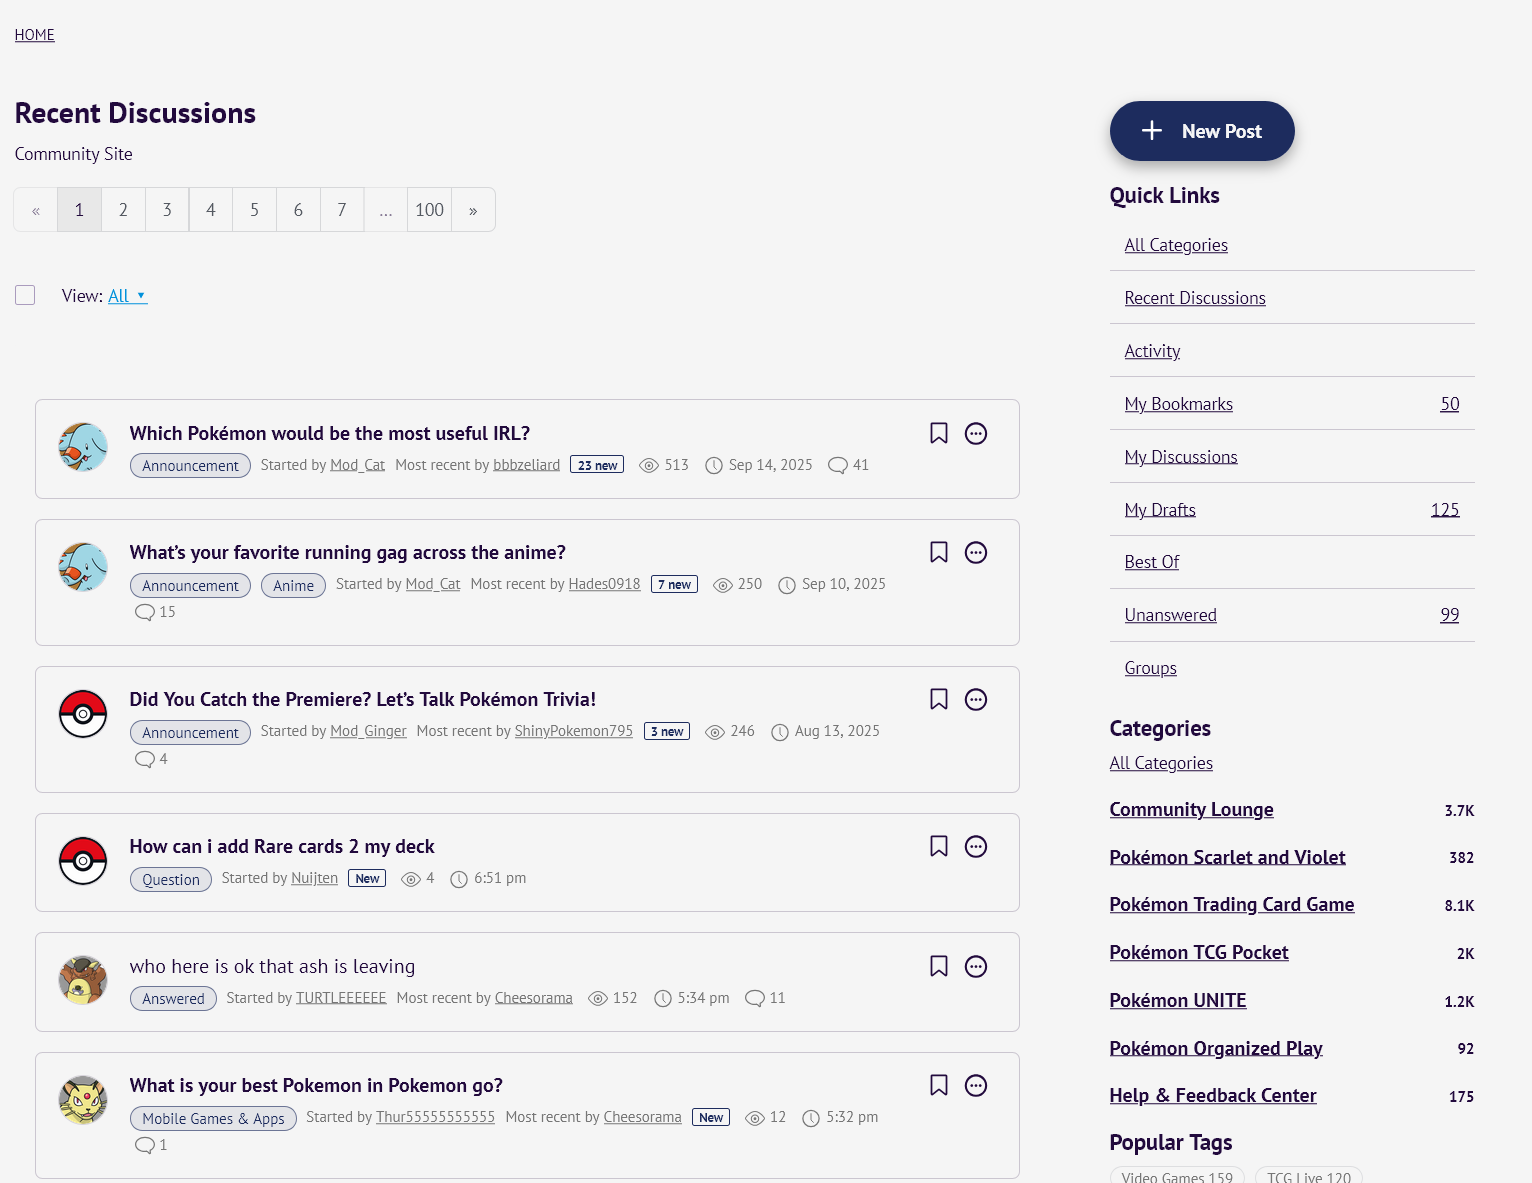This screenshot has height=1183, width=1532.
Task: Click the '7 new' badge
Action: tap(675, 585)
